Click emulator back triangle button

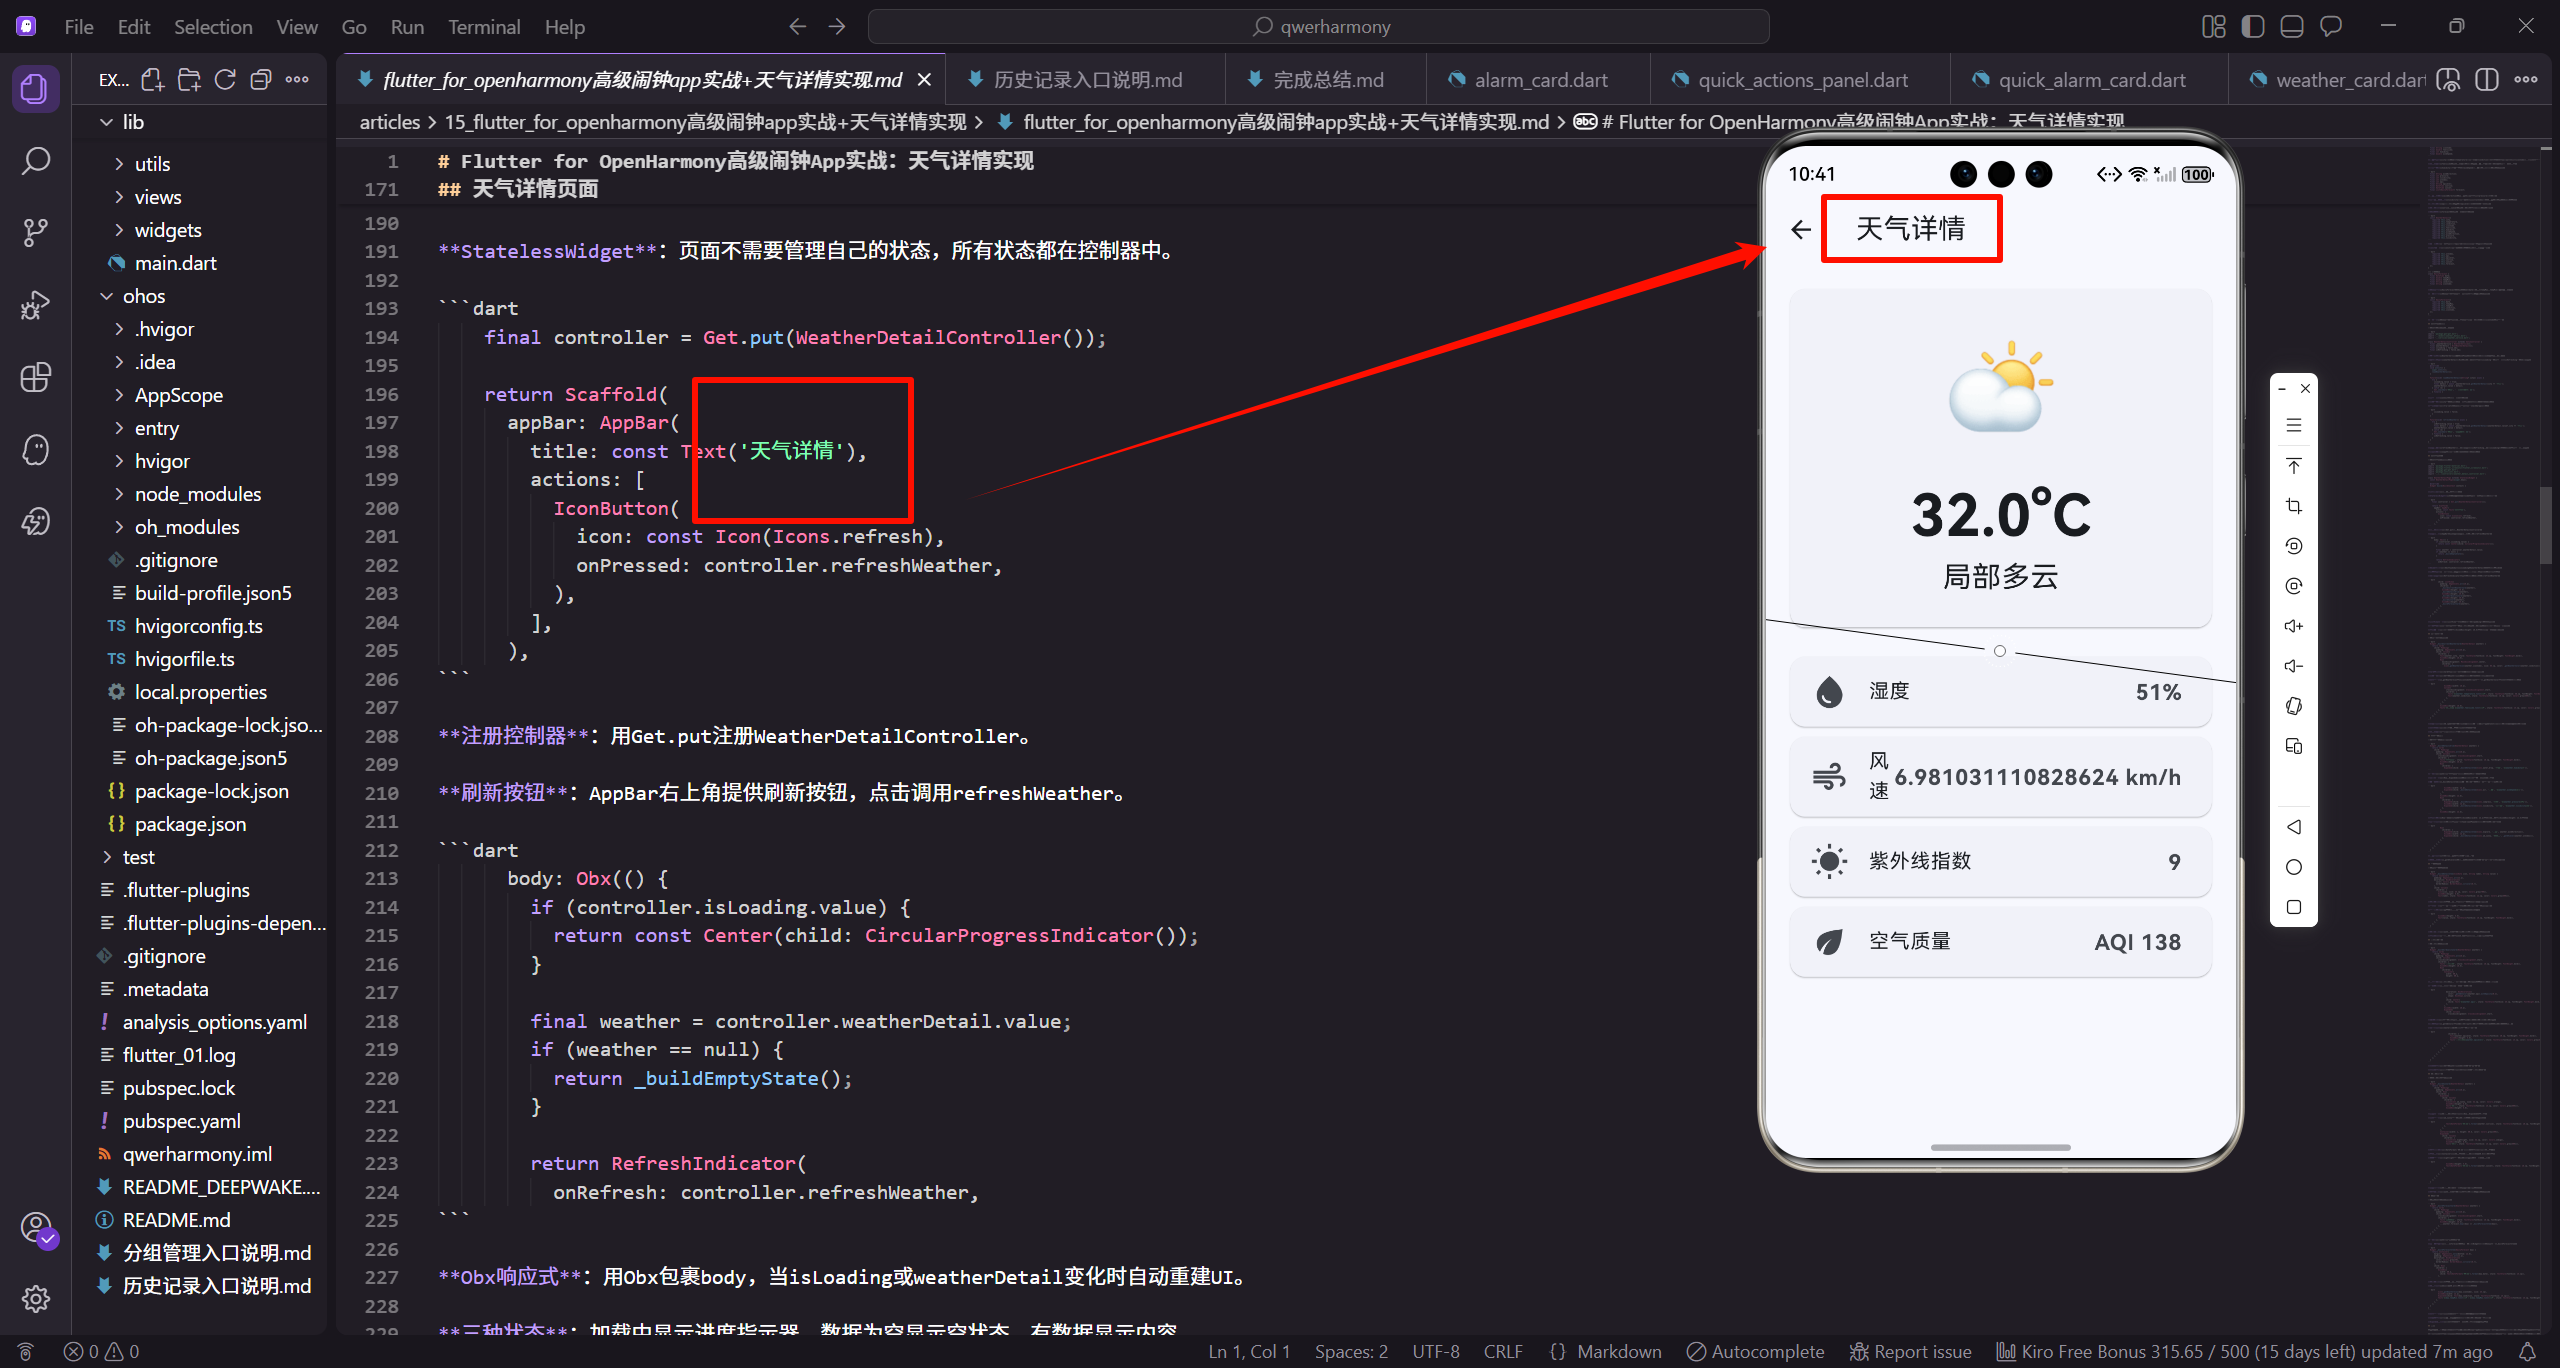[2294, 827]
